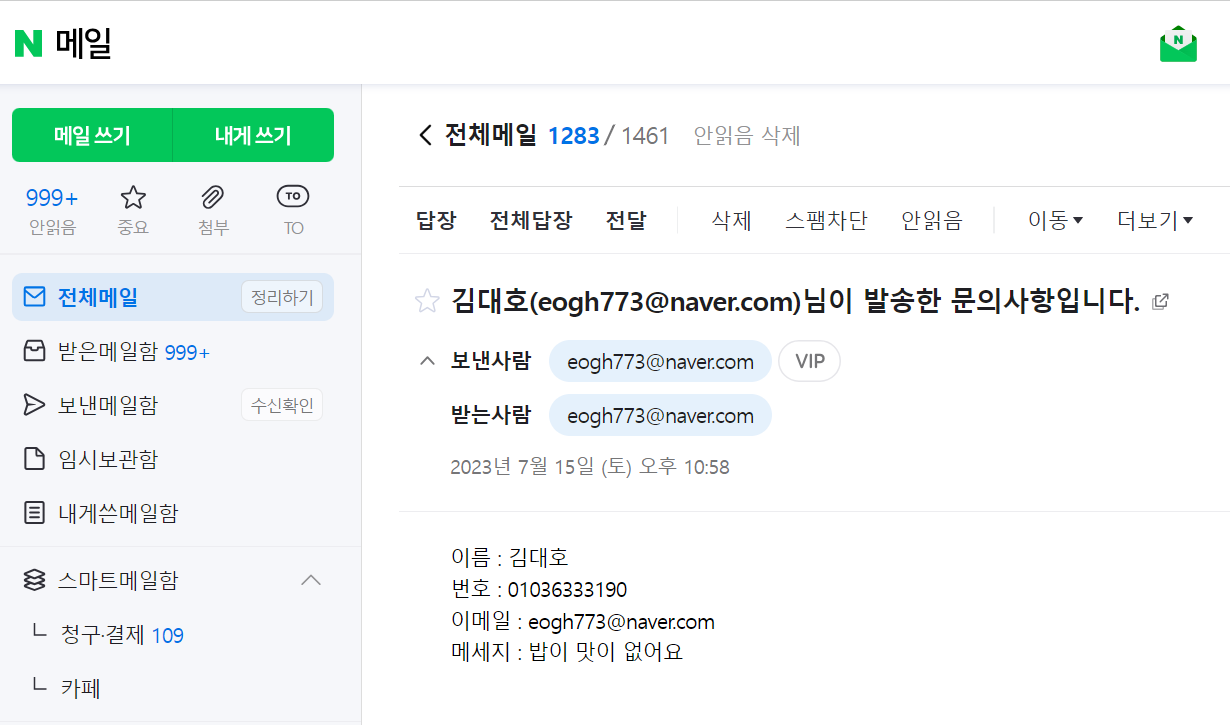
Task: Mark sender eogh773@naver.com as VIP
Action: click(x=809, y=362)
